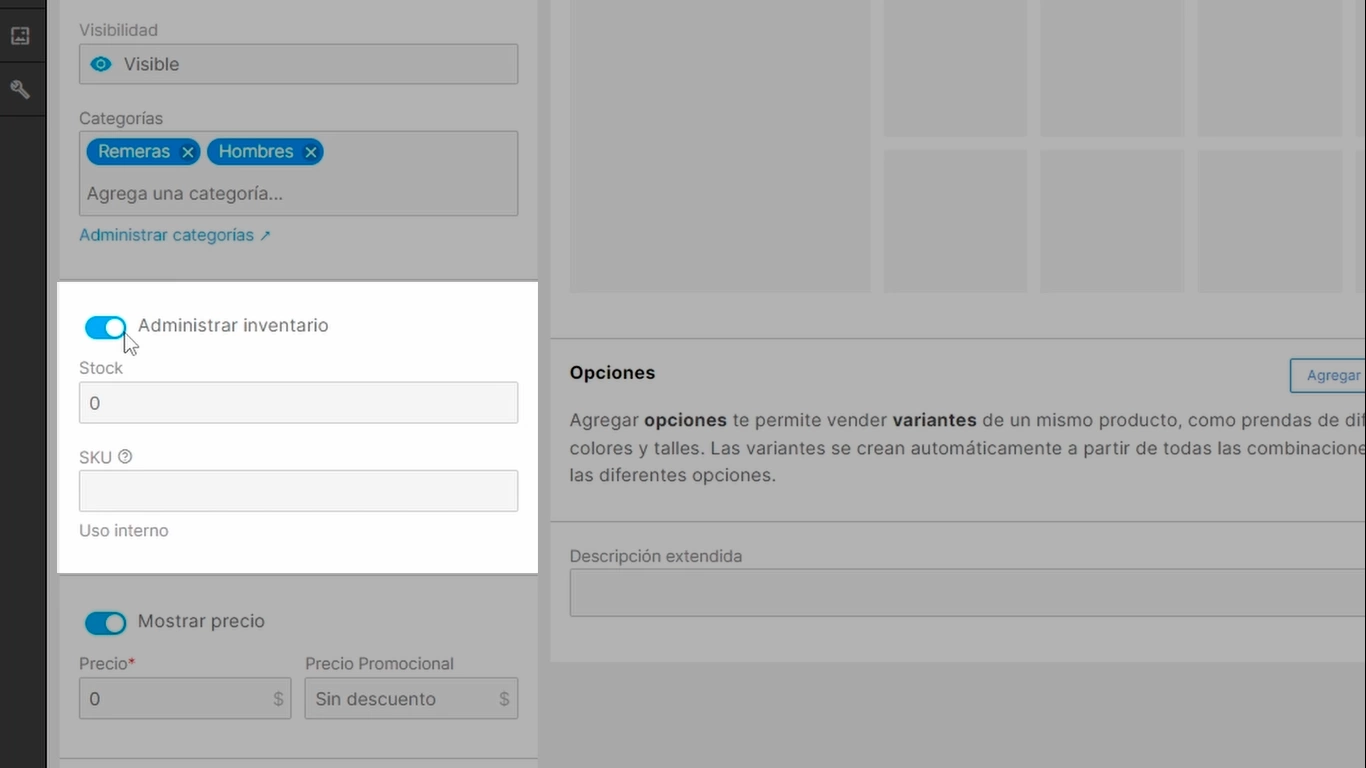The height and width of the screenshot is (768, 1366).
Task: Click the dollar icon in Precio Promocional
Action: 504,699
